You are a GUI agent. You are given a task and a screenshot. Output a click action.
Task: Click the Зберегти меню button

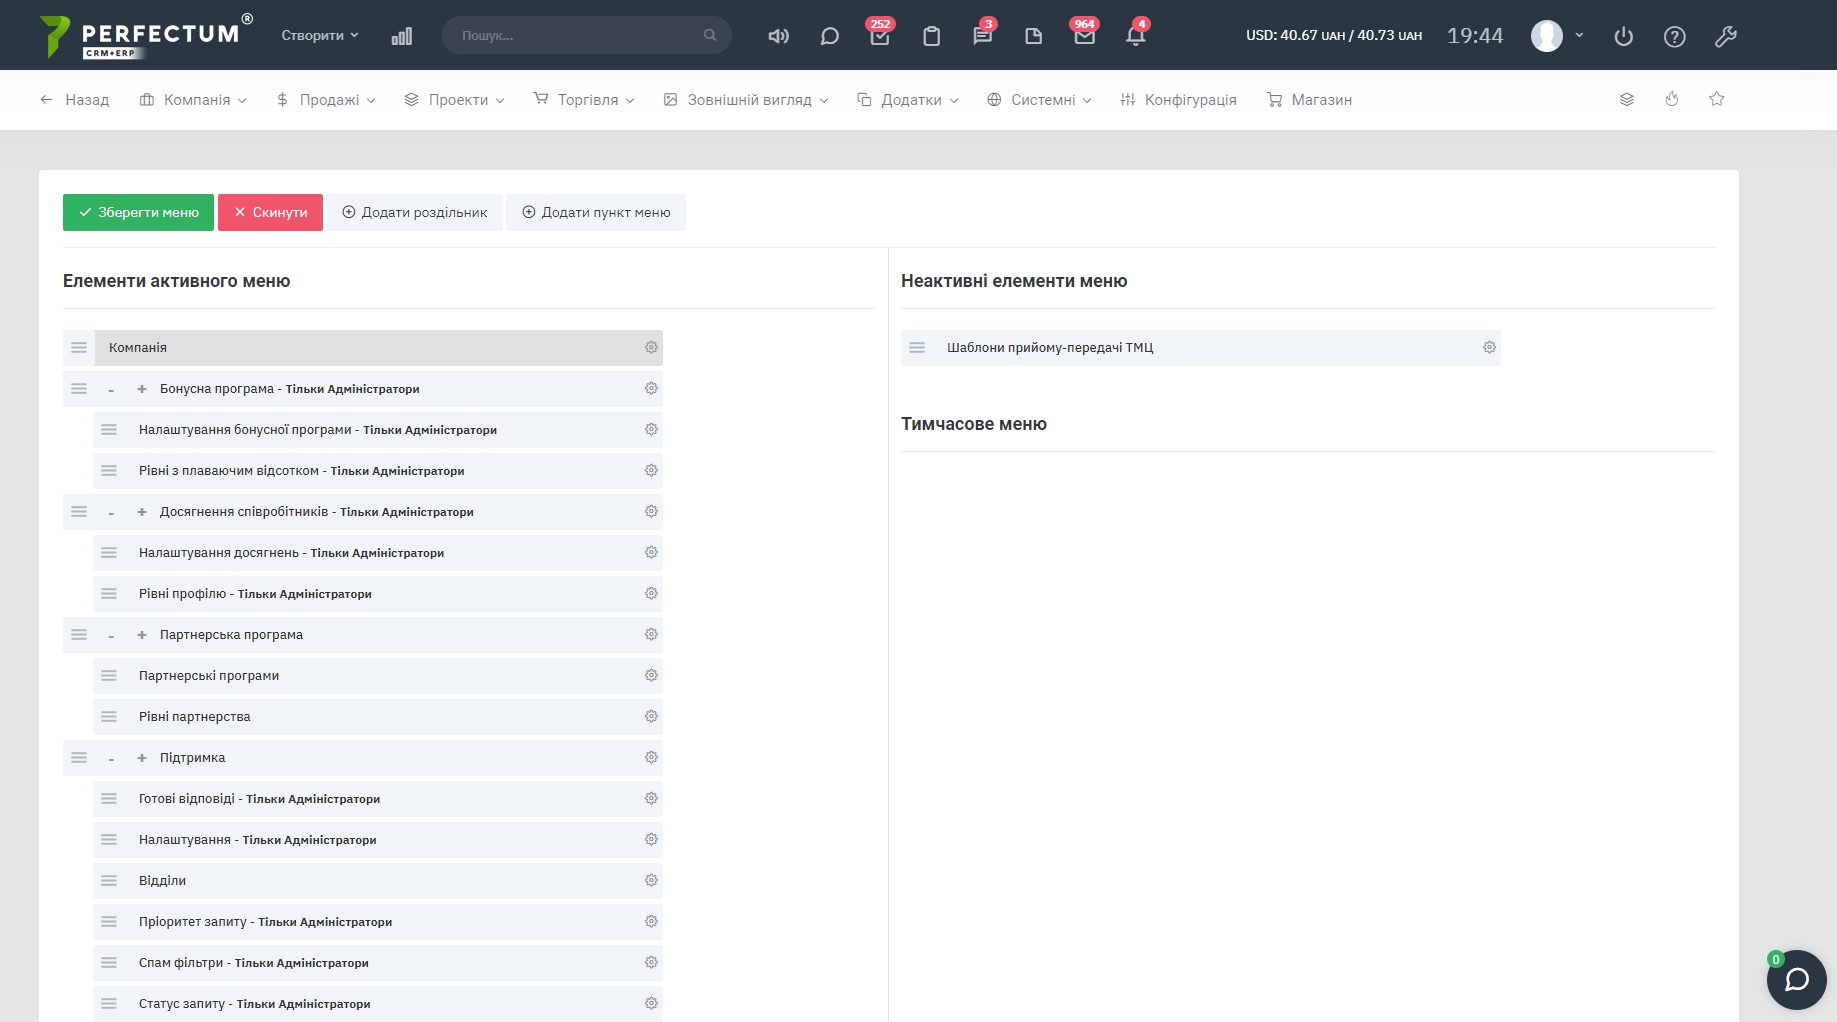point(138,212)
